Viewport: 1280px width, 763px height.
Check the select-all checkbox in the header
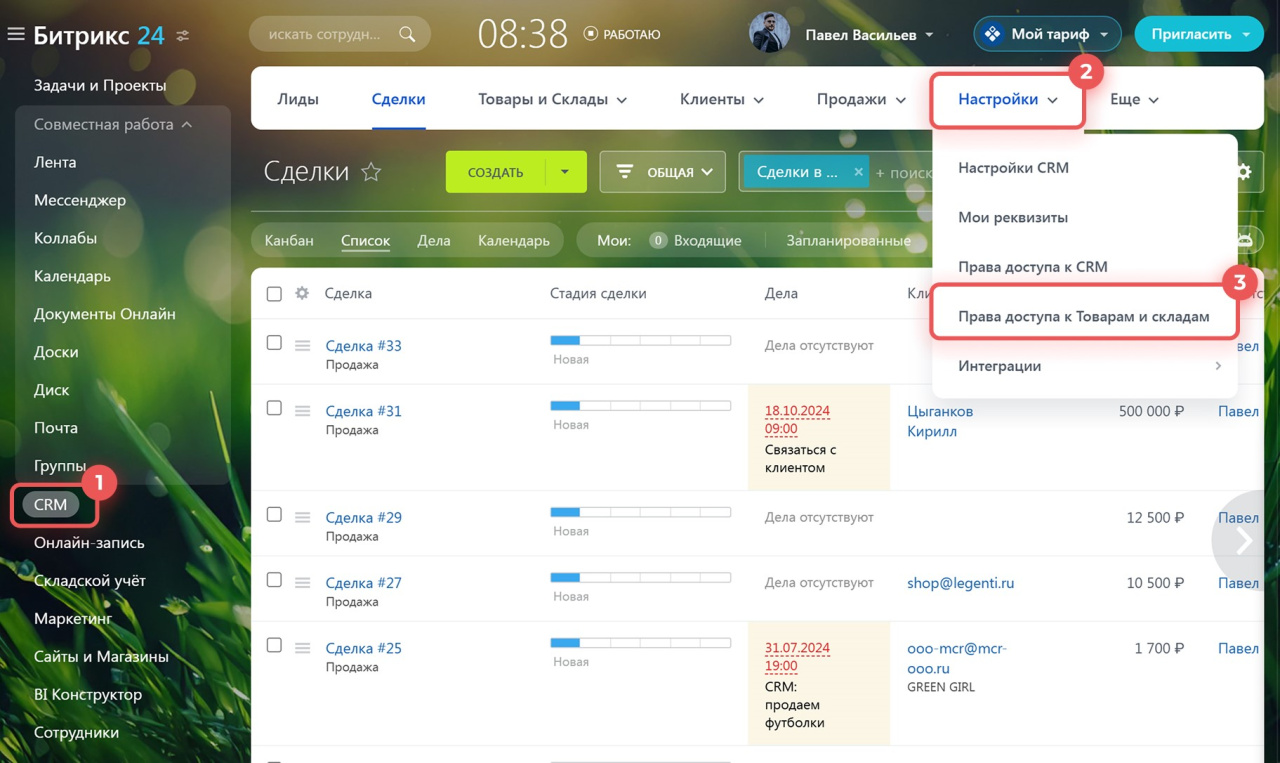click(x=274, y=294)
